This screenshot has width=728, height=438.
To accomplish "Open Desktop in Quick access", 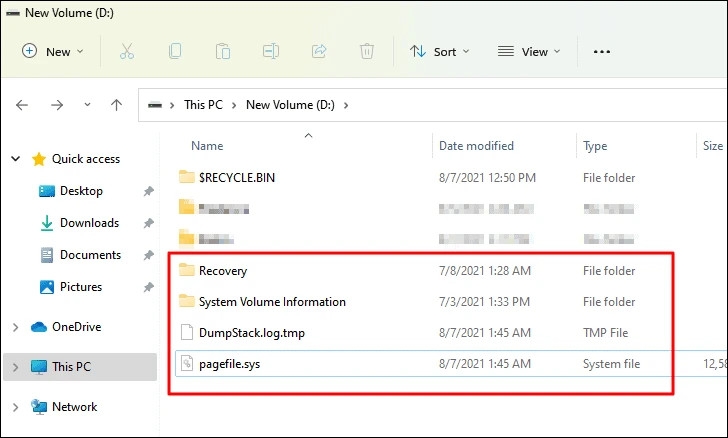I will click(x=81, y=191).
